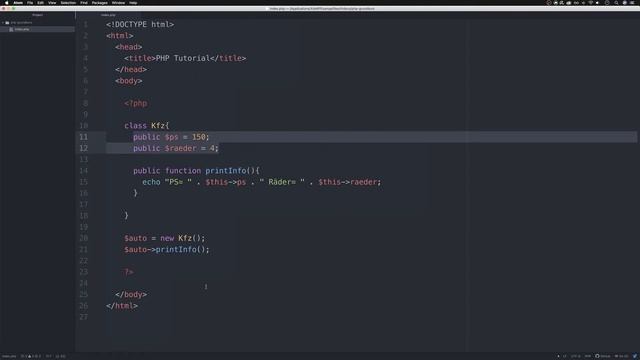Collapse the project root folder
Viewport: 640px width, 360px height.
tap(3, 23)
